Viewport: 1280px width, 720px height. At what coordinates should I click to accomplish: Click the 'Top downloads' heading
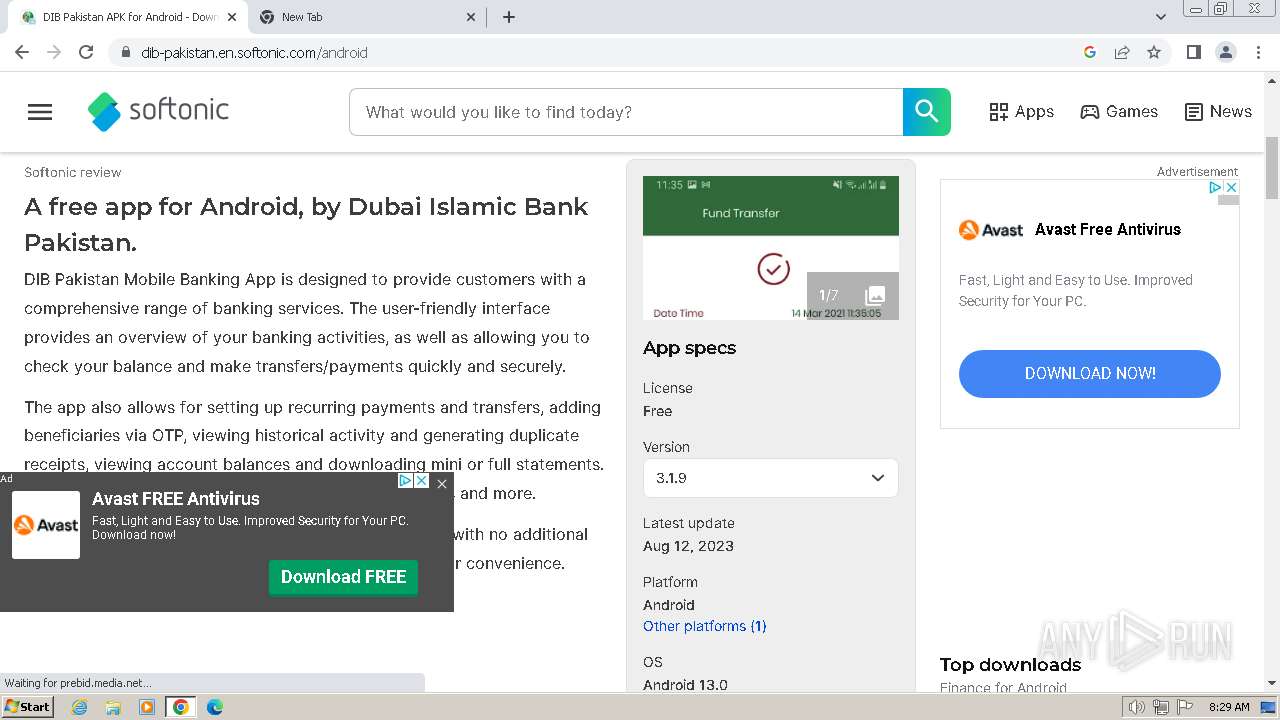coord(1010,665)
